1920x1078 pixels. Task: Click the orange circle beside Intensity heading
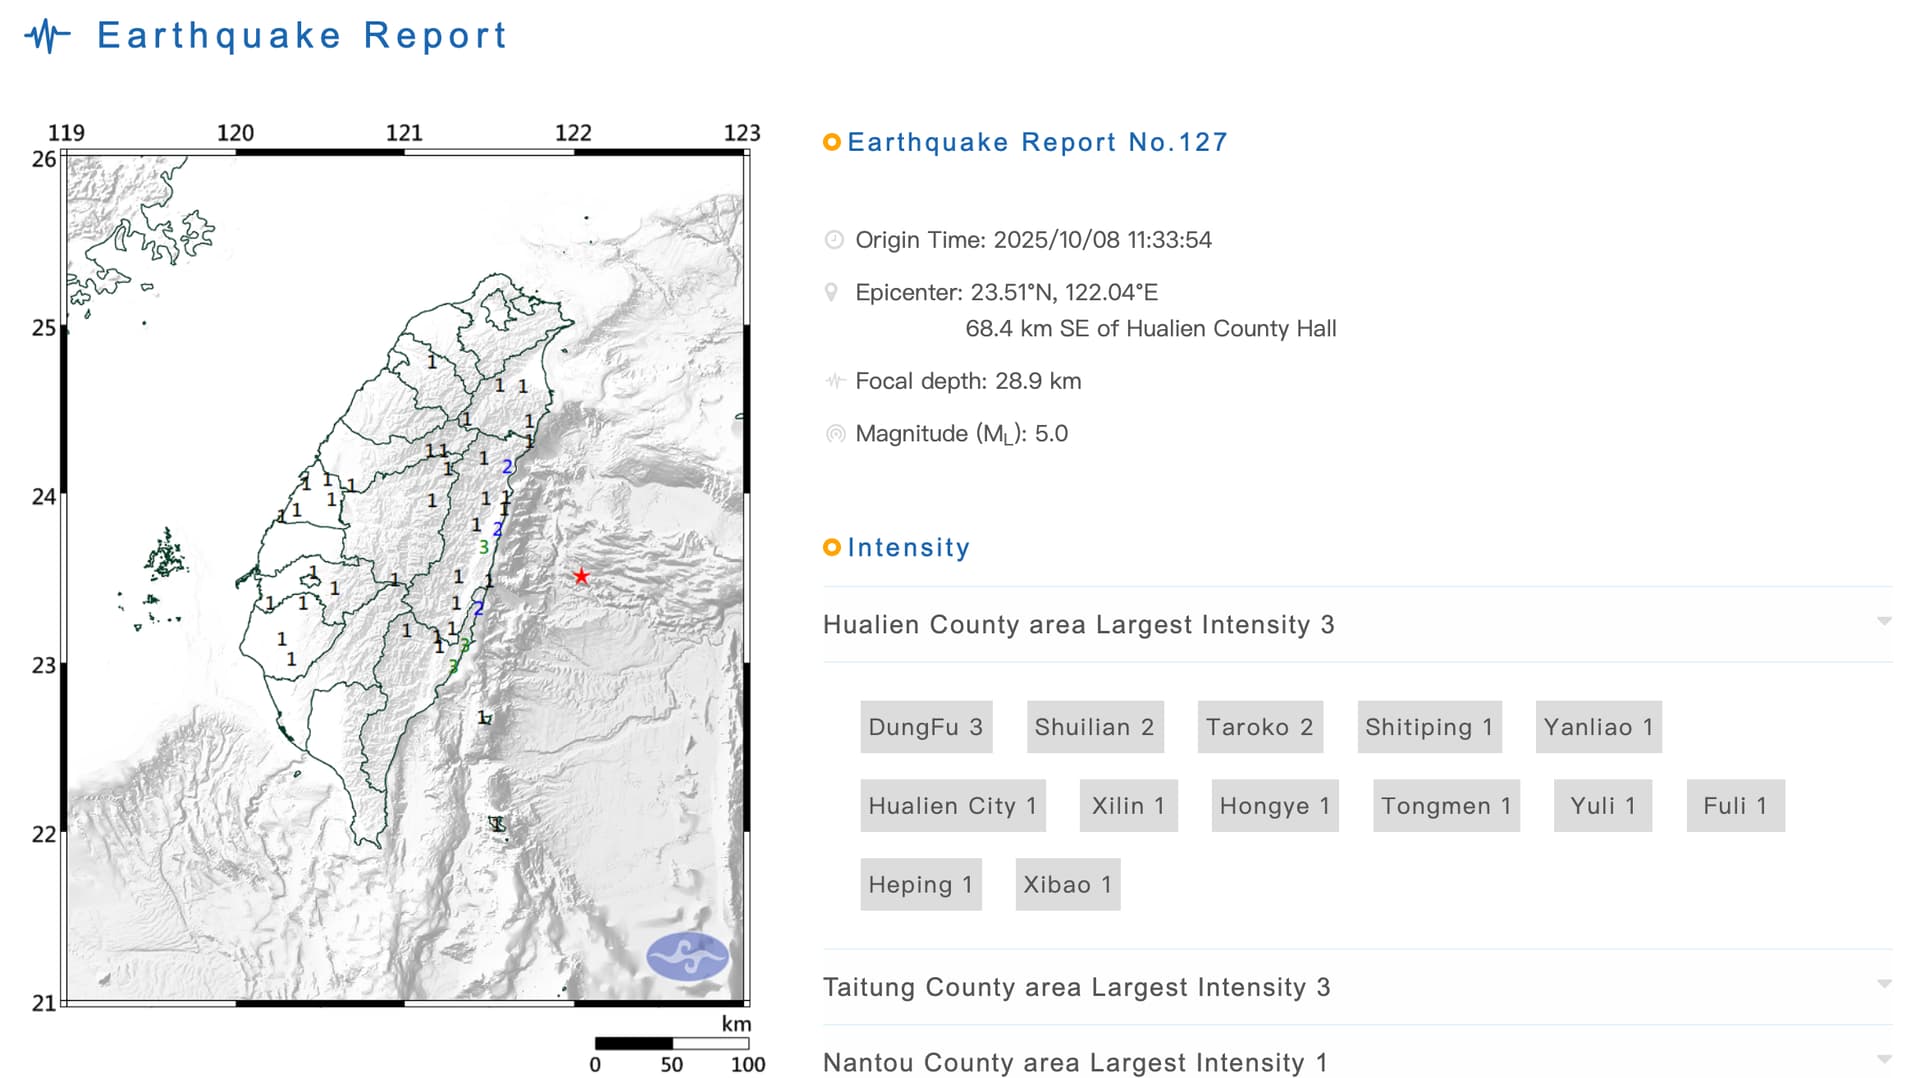point(831,547)
